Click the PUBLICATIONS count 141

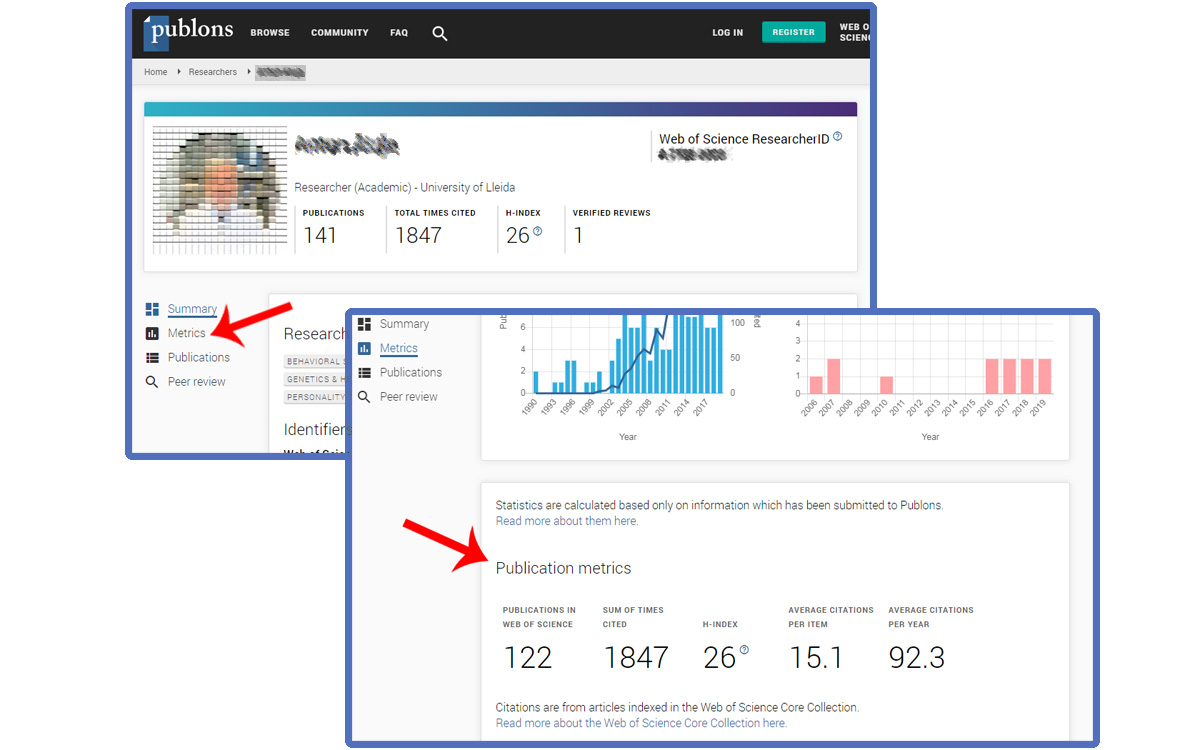320,235
